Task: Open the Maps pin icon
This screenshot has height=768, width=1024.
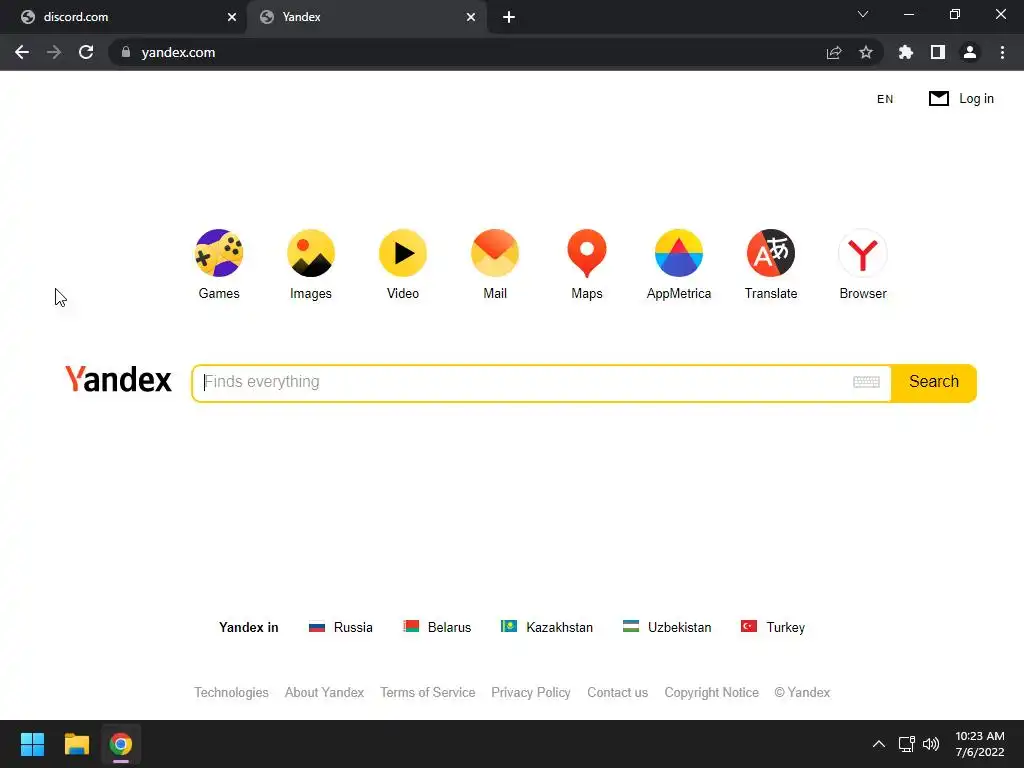Action: pyautogui.click(x=587, y=253)
